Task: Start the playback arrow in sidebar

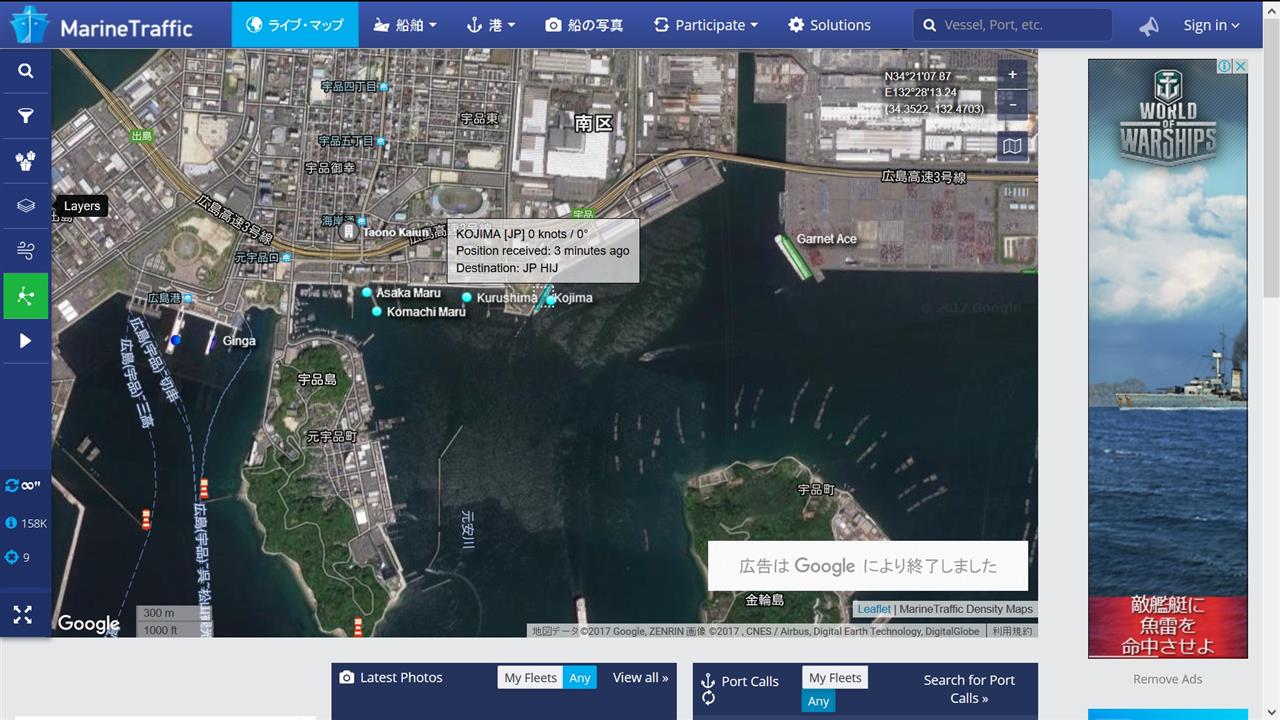Action: point(26,341)
